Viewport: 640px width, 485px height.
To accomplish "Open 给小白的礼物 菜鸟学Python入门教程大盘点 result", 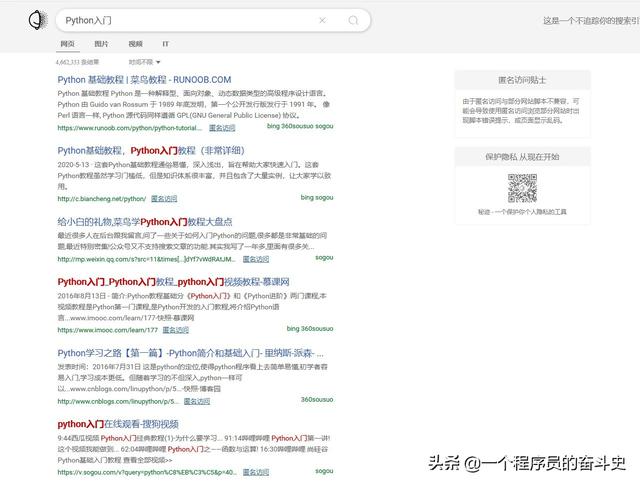I will pyautogui.click(x=145, y=222).
